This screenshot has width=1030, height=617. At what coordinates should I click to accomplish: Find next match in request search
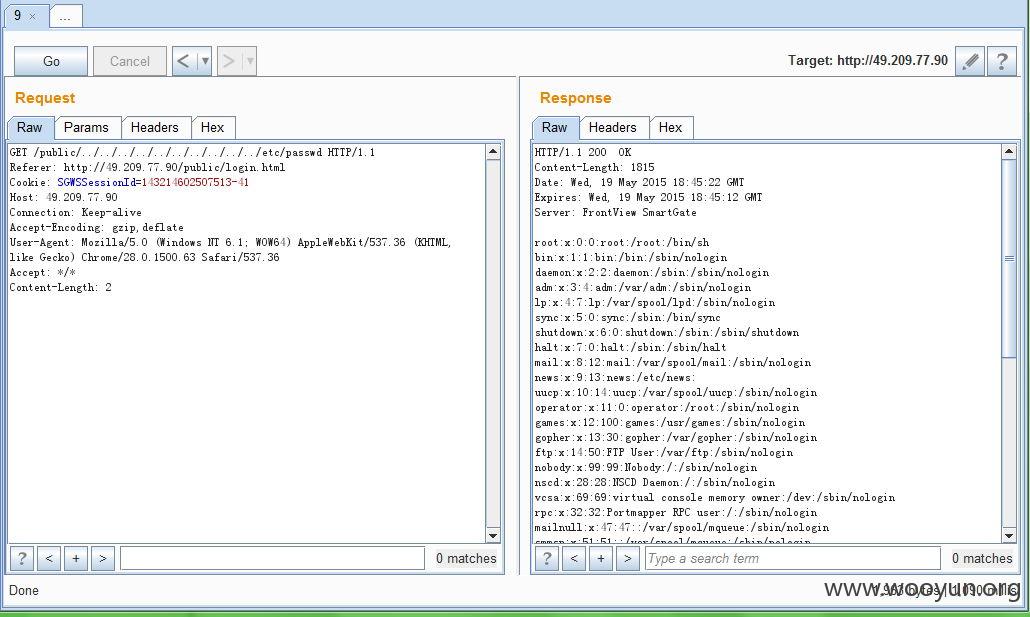point(102,559)
